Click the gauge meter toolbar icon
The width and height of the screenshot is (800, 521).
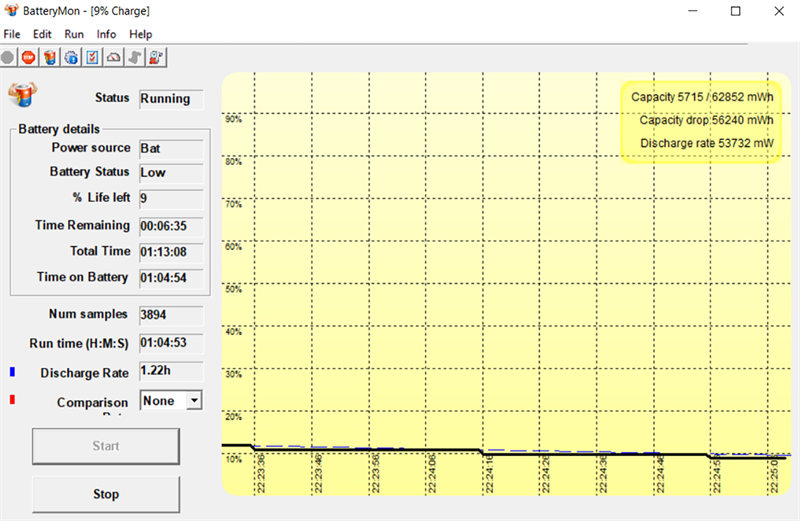click(114, 58)
